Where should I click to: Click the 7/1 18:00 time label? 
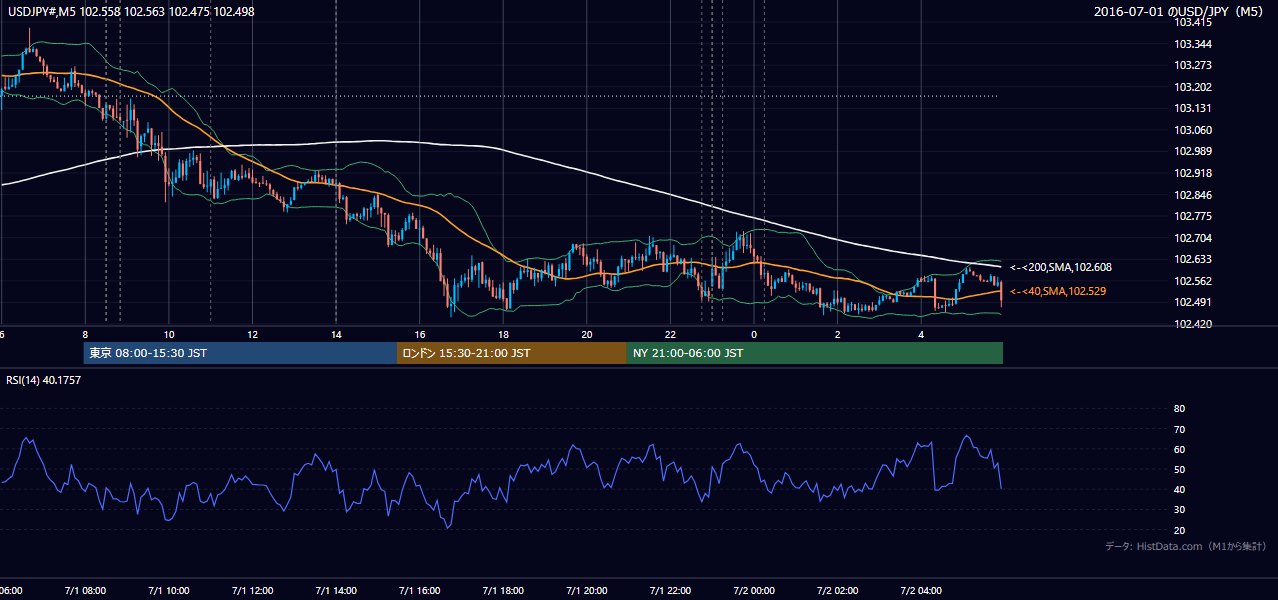503,591
